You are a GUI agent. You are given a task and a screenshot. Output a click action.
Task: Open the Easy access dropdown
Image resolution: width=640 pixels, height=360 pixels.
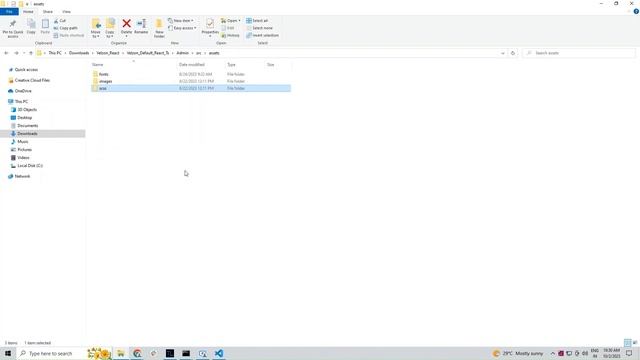(182, 28)
